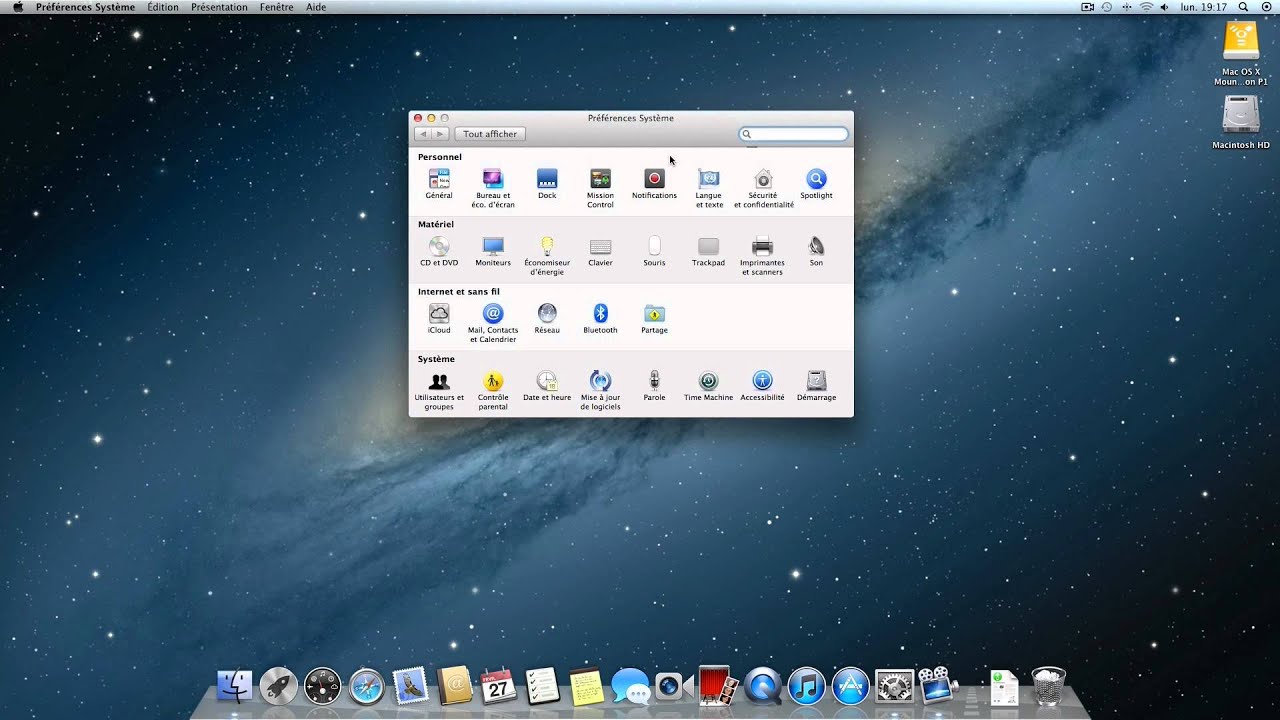Viewport: 1280px width, 720px height.
Task: Open Photo Booth from the Dock
Action: tap(718, 686)
